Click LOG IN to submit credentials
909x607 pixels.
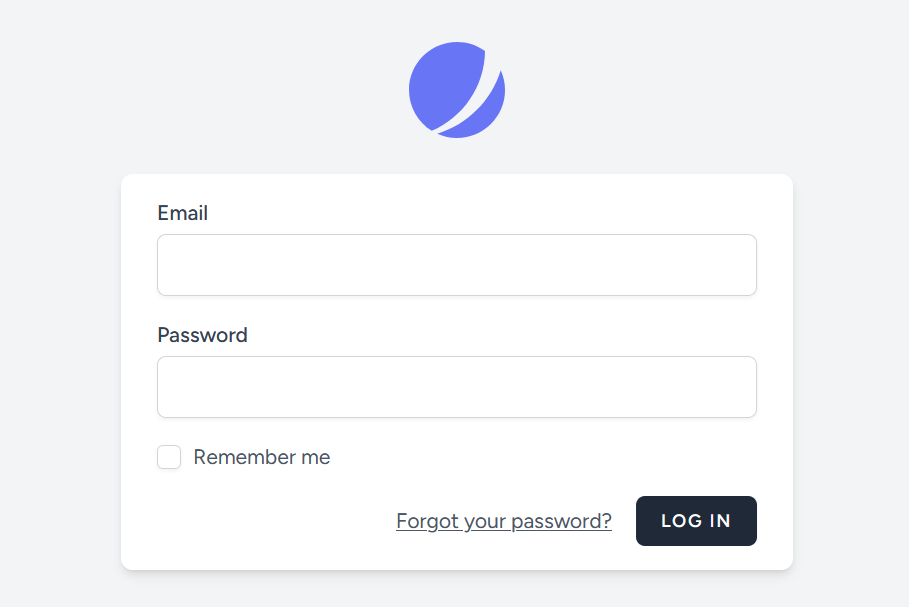696,520
